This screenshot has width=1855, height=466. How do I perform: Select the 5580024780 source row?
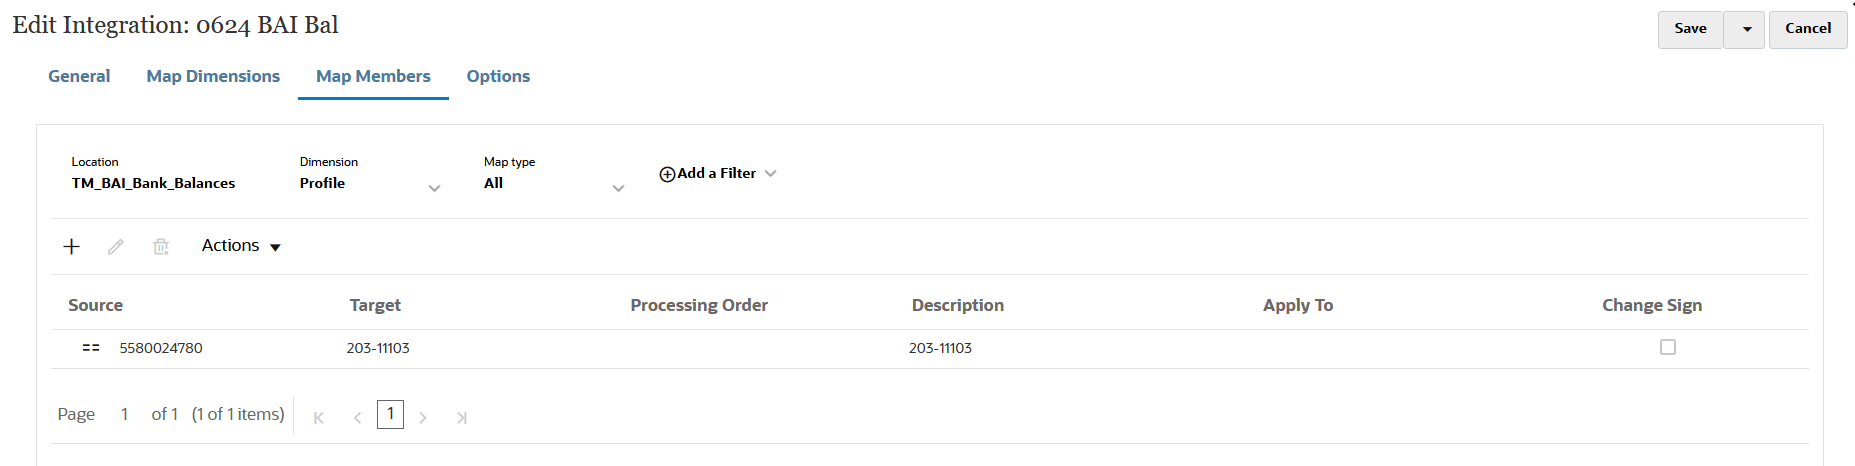click(x=161, y=348)
